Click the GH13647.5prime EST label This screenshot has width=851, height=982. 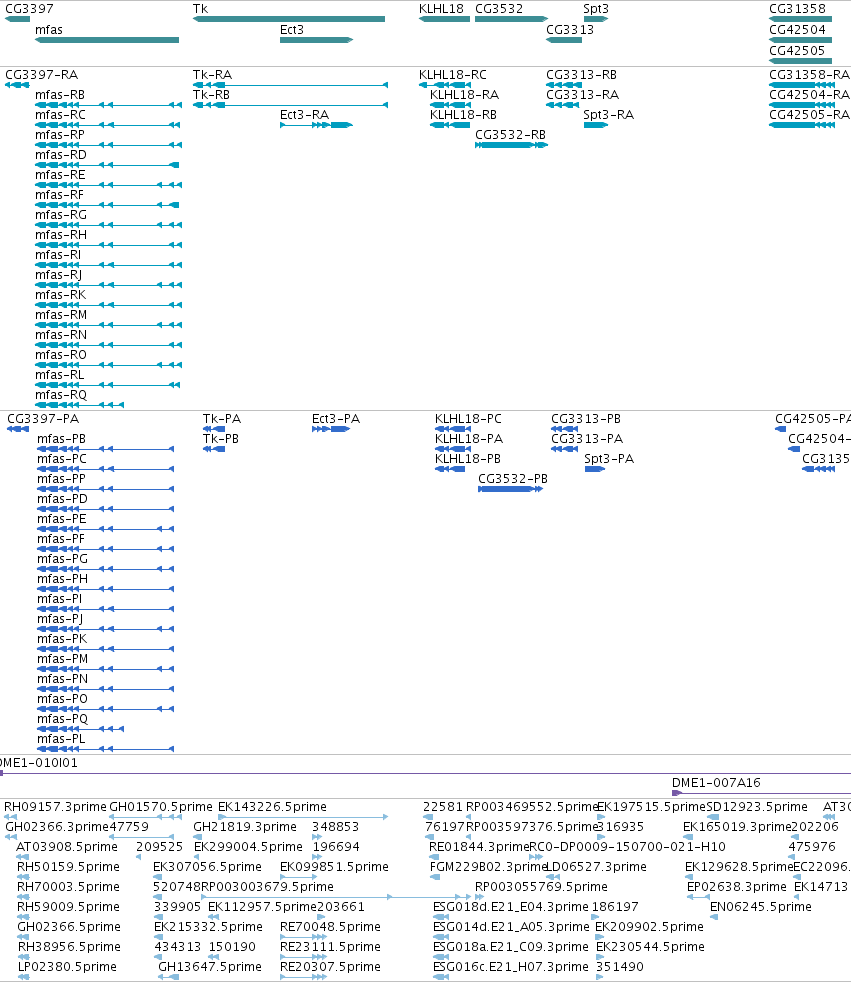[x=210, y=966]
